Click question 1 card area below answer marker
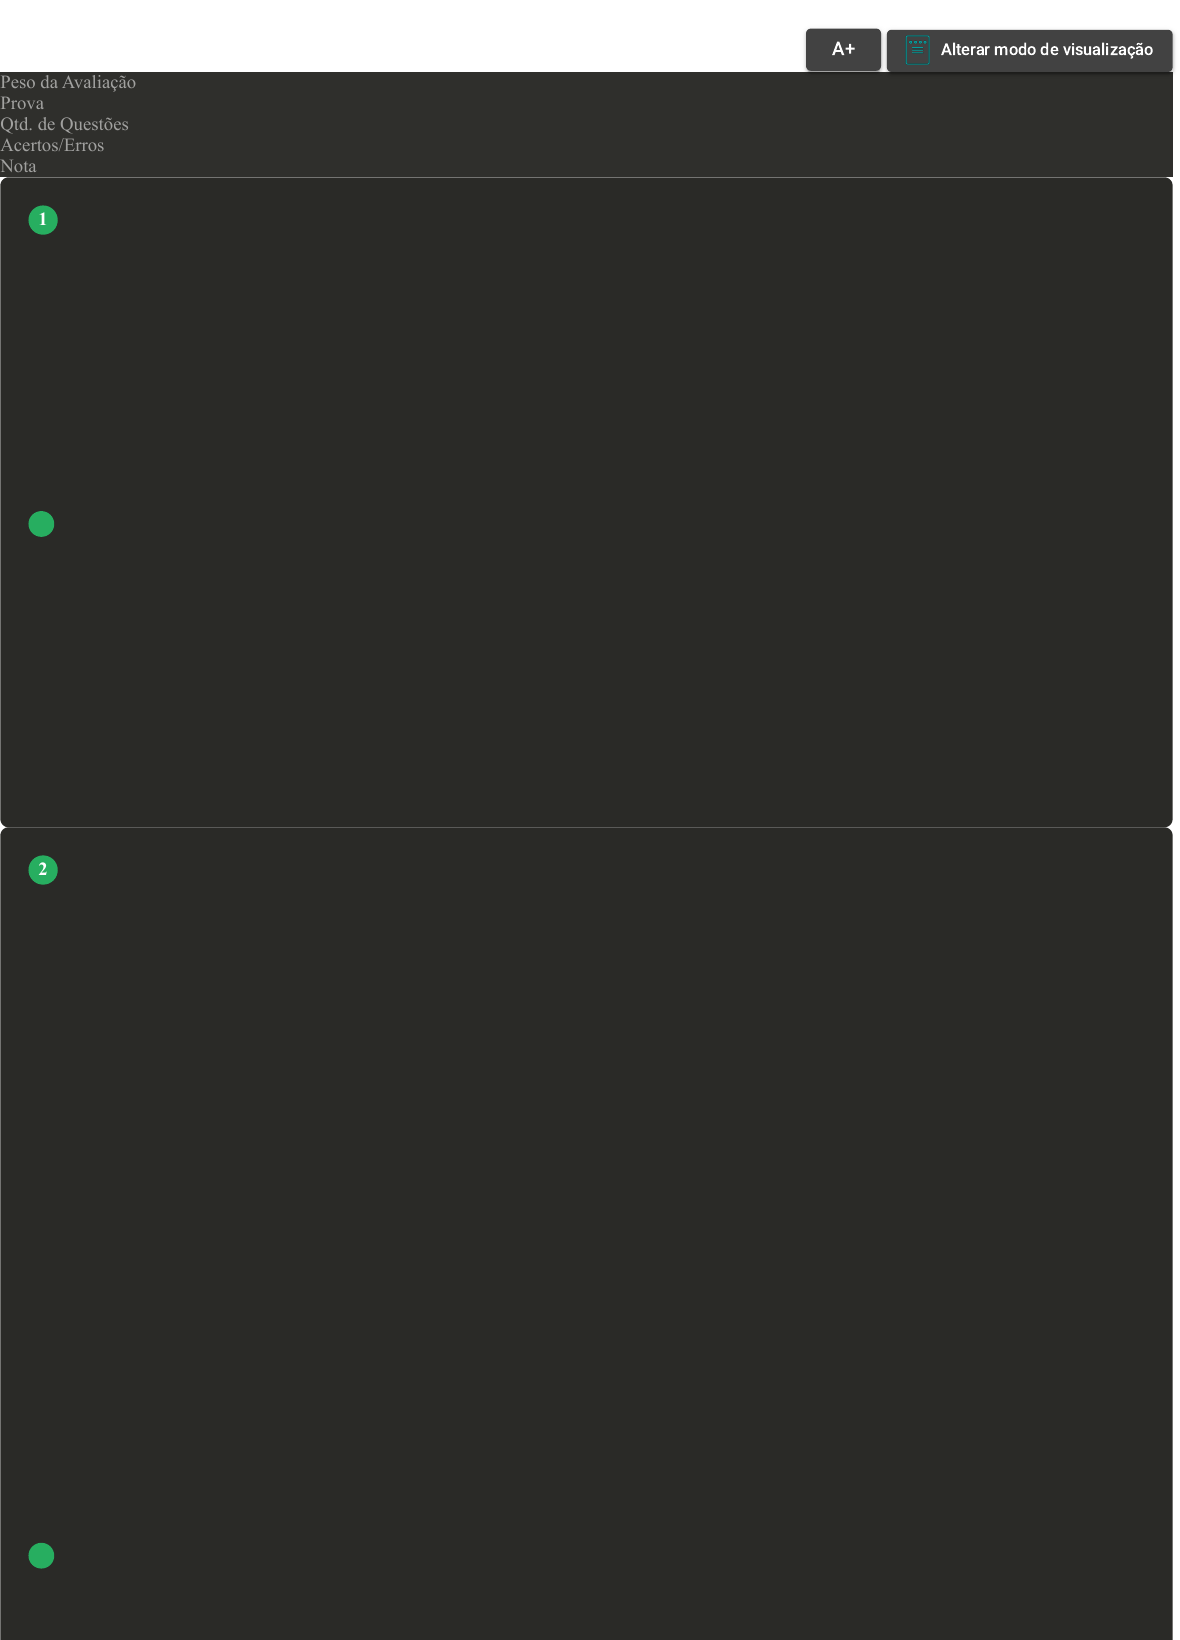 tap(586, 680)
